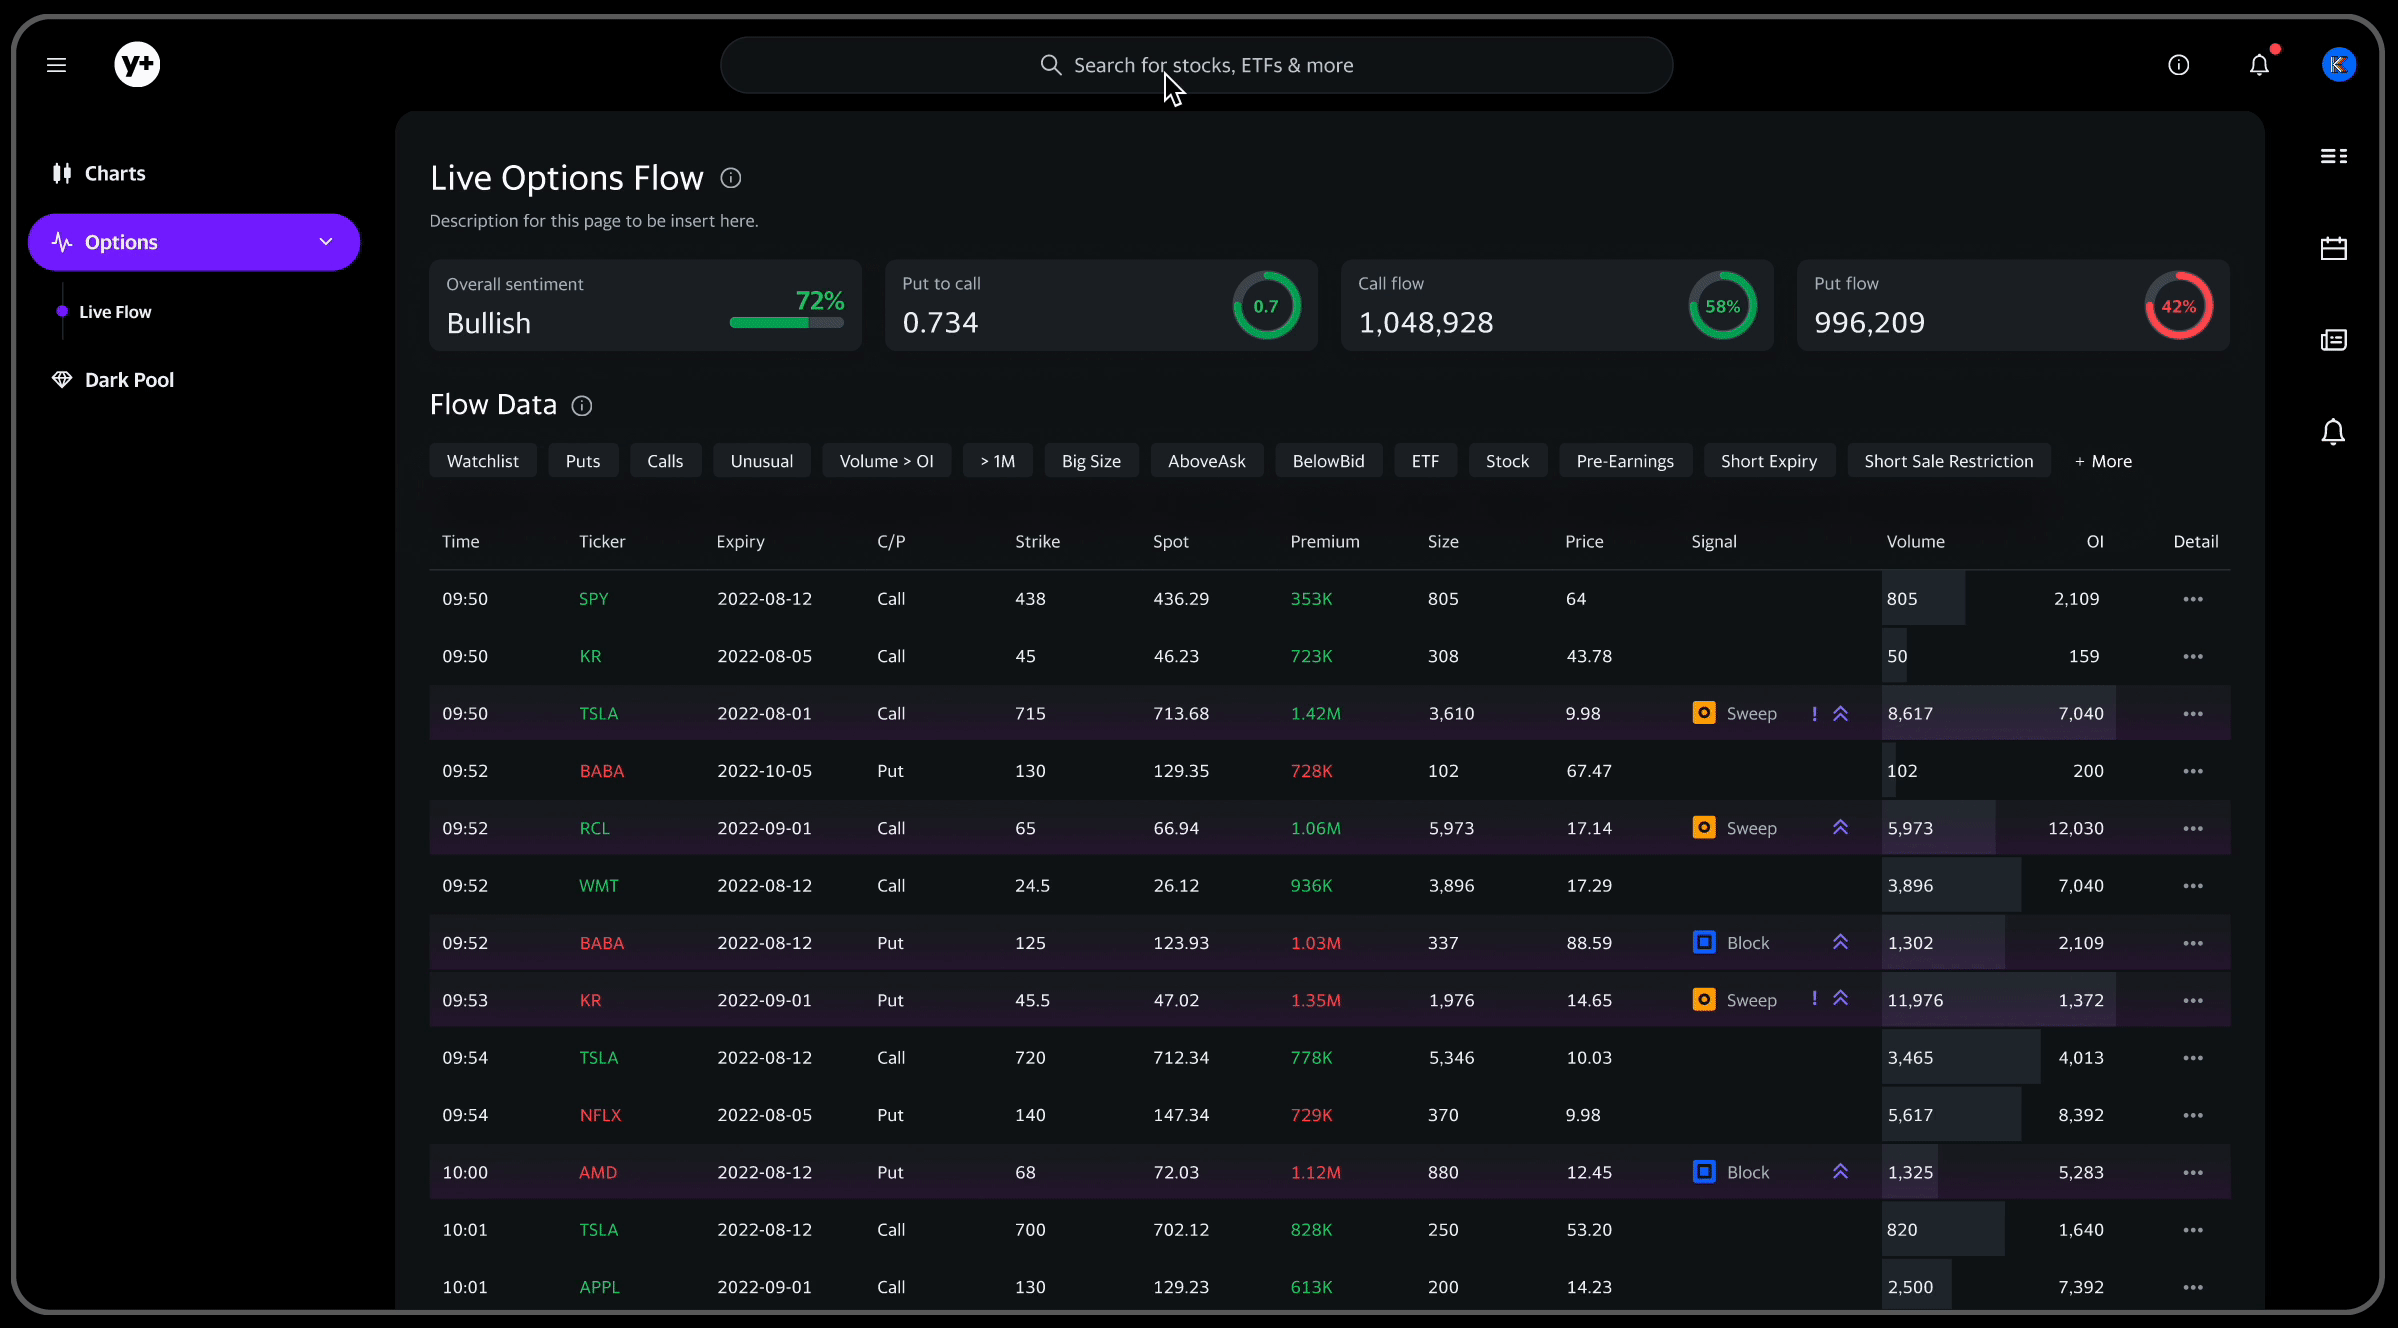2398x1328 pixels.
Task: Click the Charts candlestick icon
Action: point(62,173)
